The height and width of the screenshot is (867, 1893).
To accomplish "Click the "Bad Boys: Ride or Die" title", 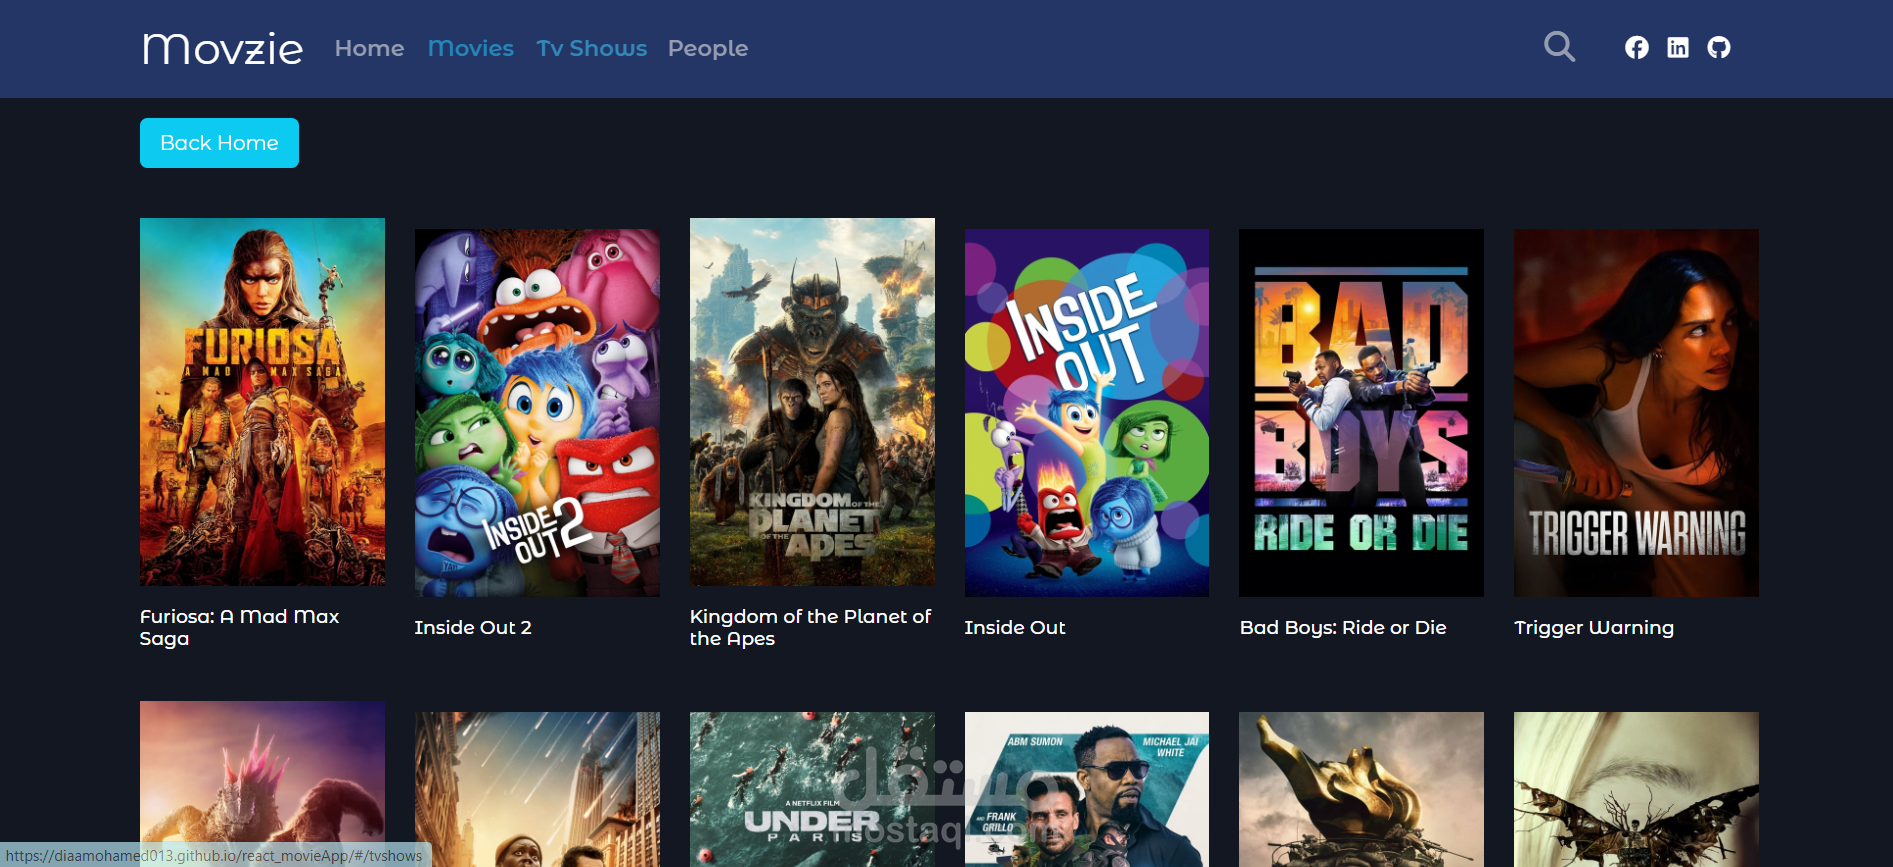I will (x=1343, y=628).
